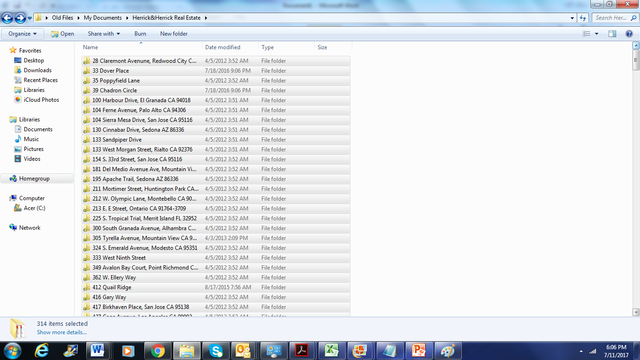
Task: Open the Share with dropdown
Action: pyautogui.click(x=104, y=34)
